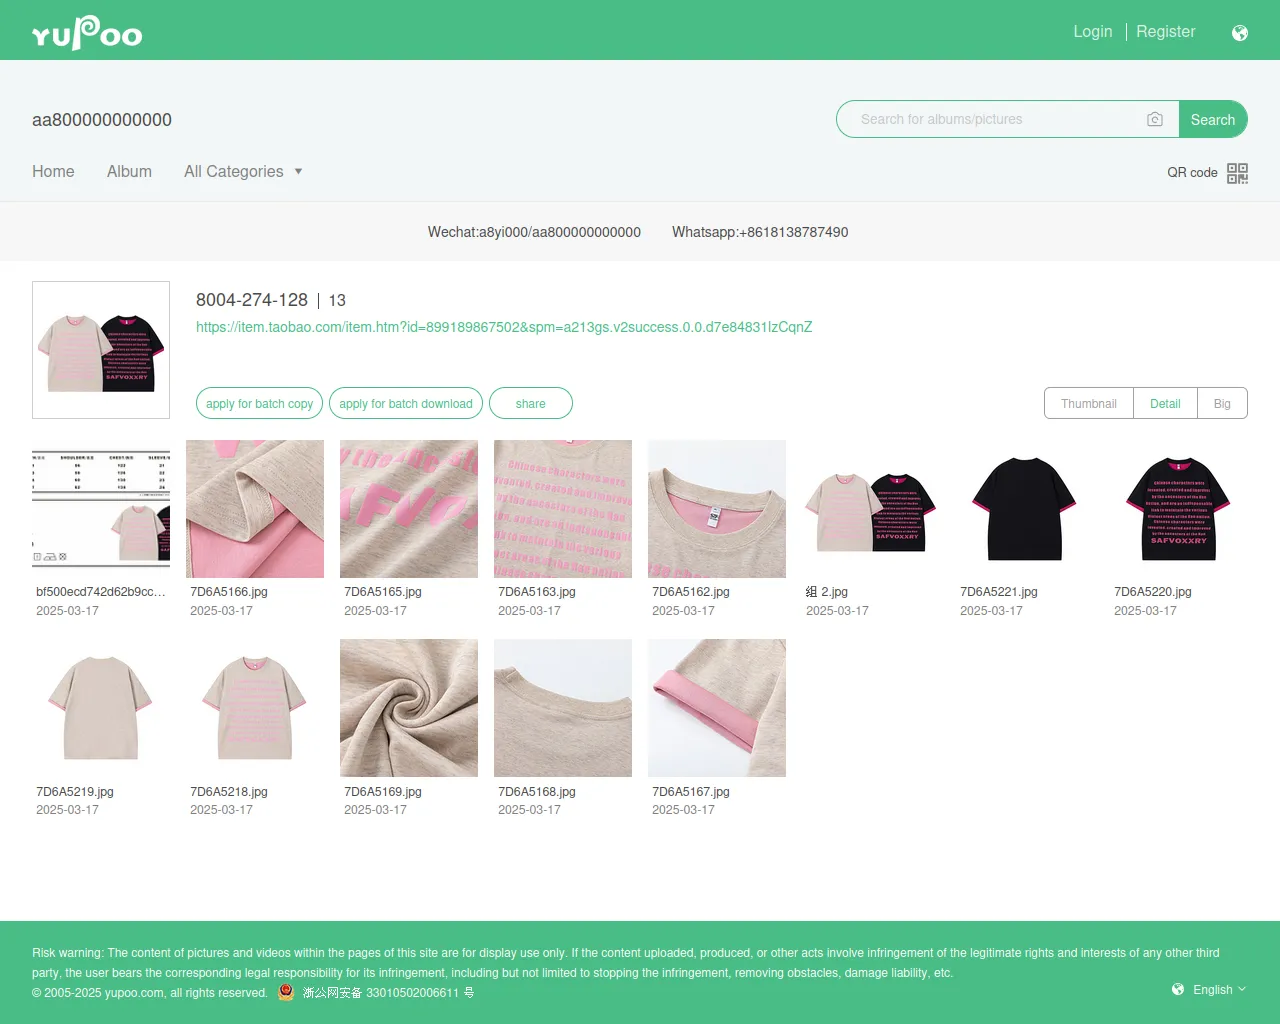Image resolution: width=1280 pixels, height=1024 pixels.
Task: Click the camera image-search icon
Action: [x=1155, y=119]
